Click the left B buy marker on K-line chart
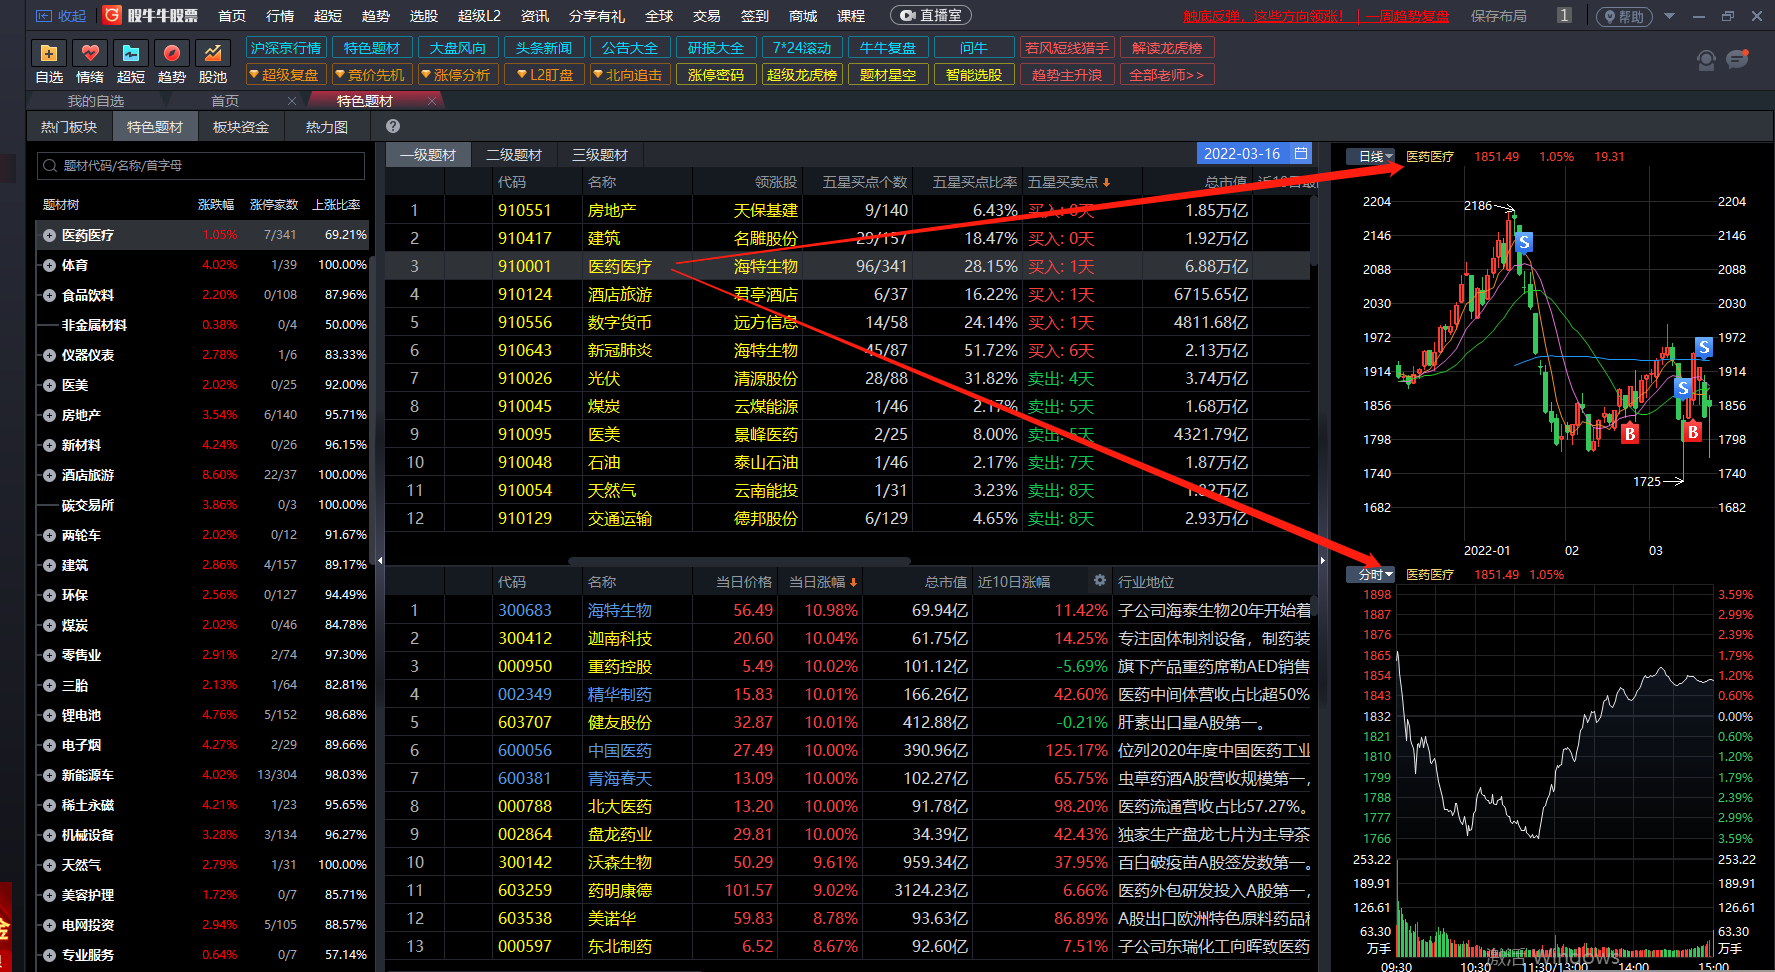The width and height of the screenshot is (1775, 972). click(x=1630, y=433)
